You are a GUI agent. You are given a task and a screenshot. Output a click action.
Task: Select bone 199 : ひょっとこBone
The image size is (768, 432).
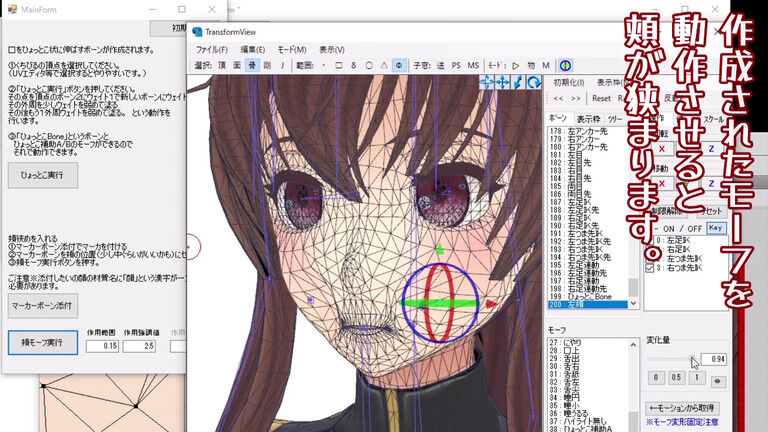pos(588,297)
